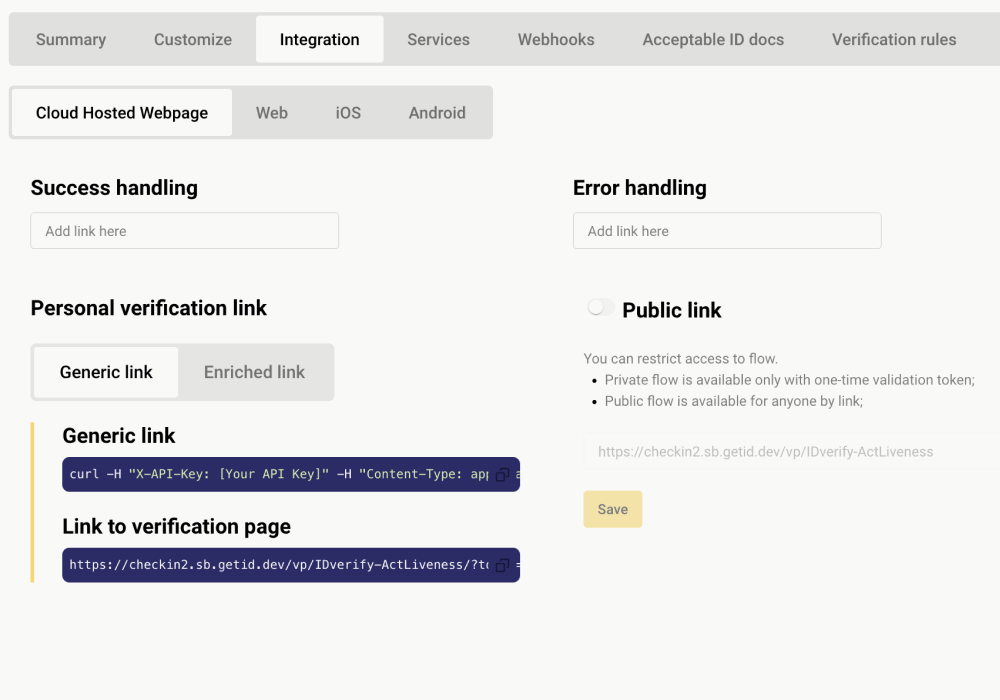
Task: Switch to Enriched link option
Action: pyautogui.click(x=254, y=372)
